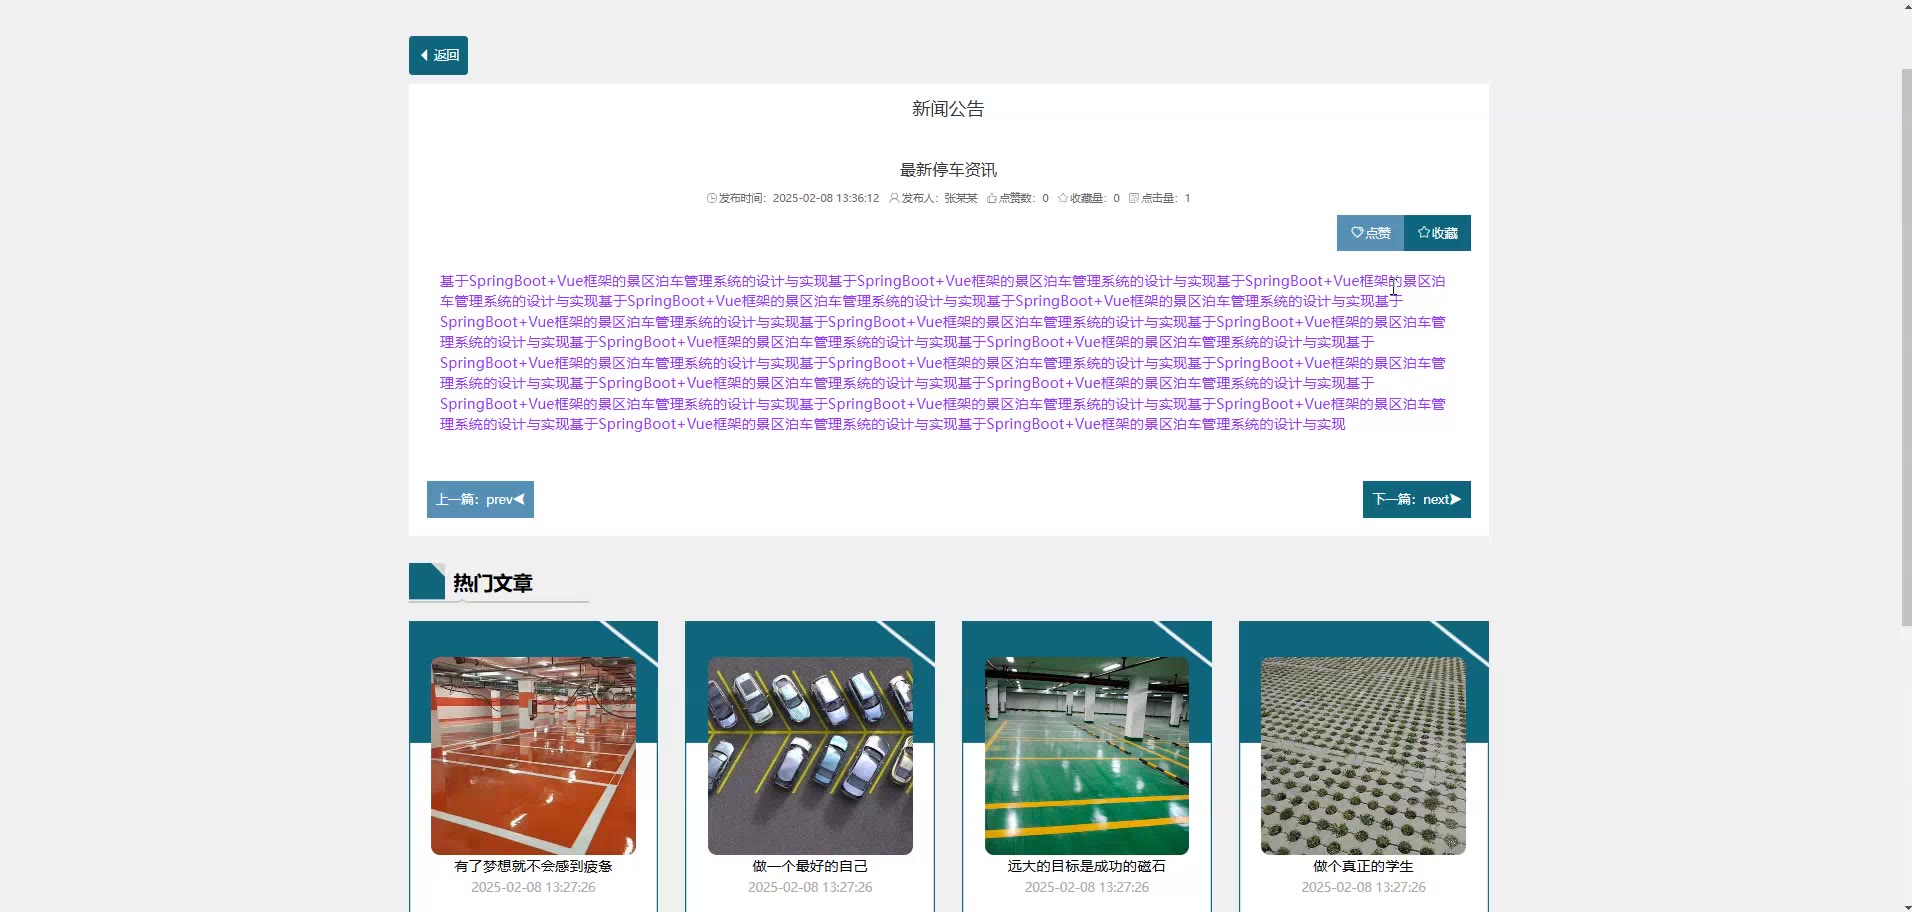Open article 有了梦想就不会感到疲惫
This screenshot has height=912, width=1912.
point(533,866)
